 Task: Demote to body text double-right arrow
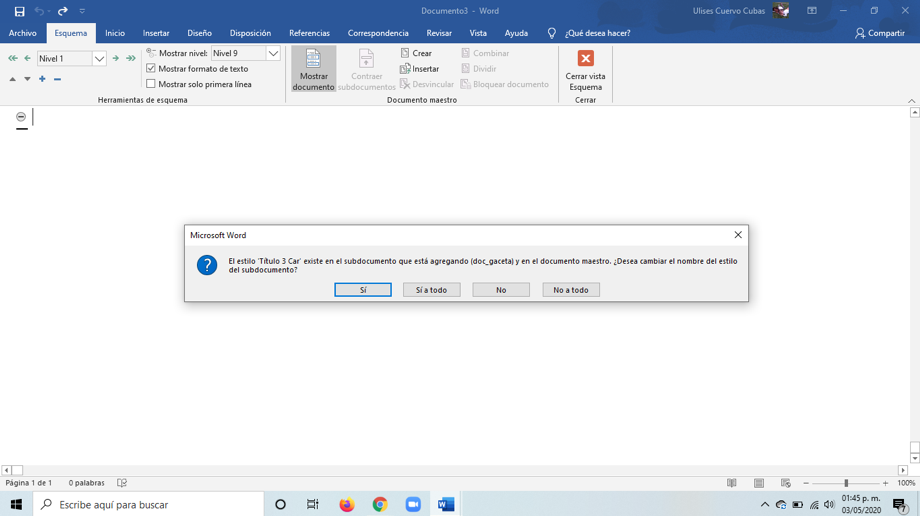[x=131, y=58]
